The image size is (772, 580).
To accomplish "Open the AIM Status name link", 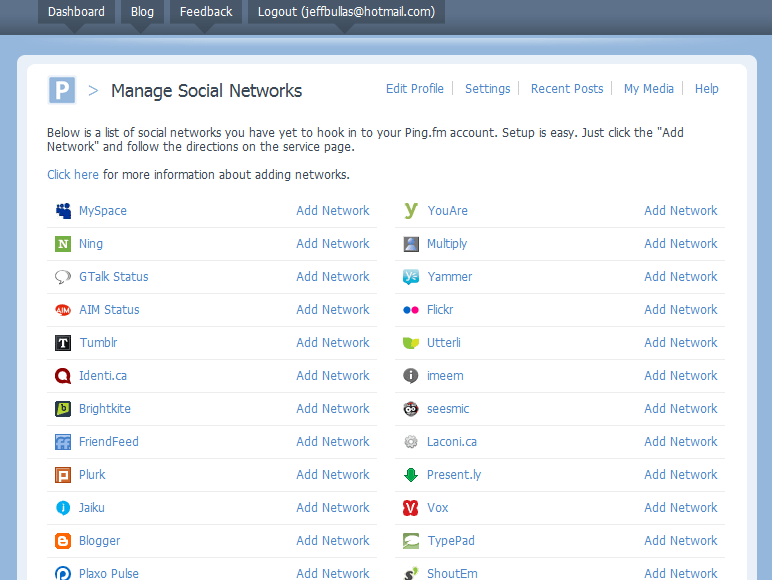I will [109, 310].
